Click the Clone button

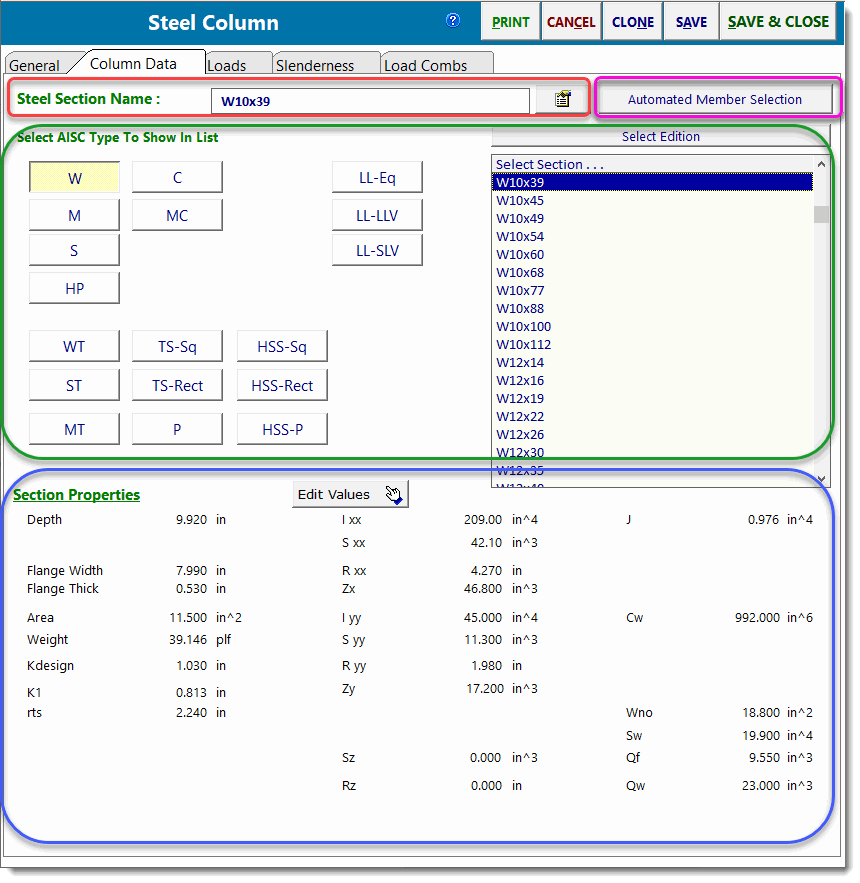633,22
